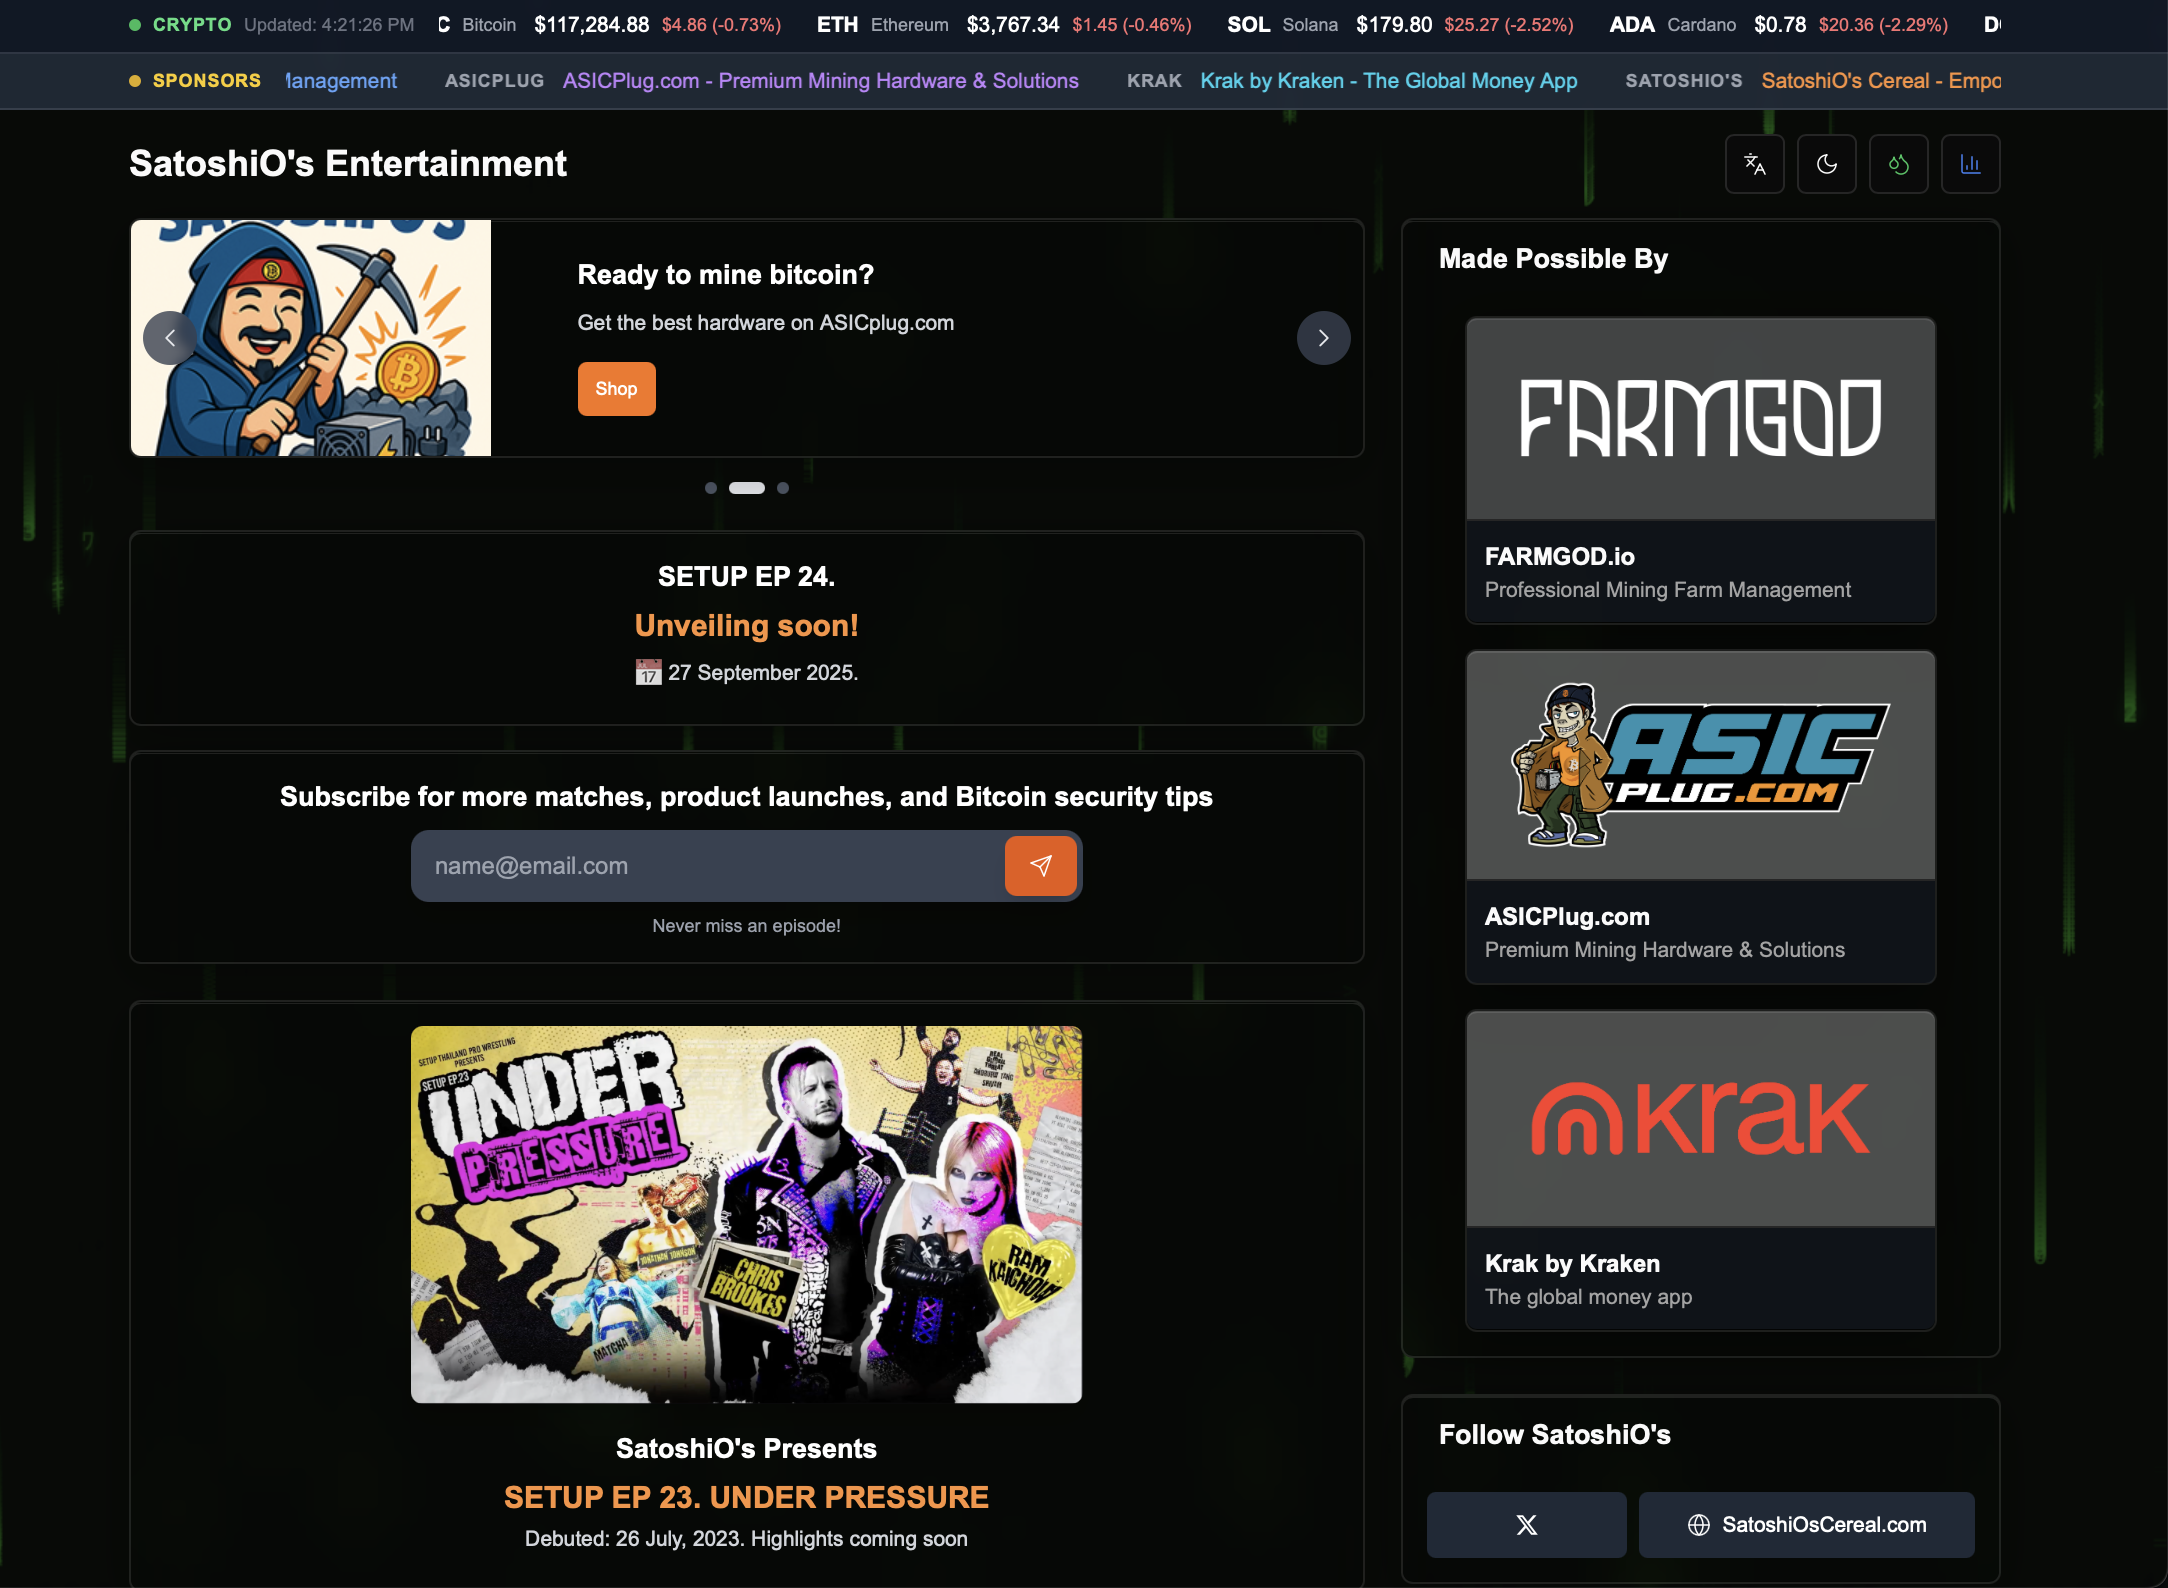Go to previous carousel slide
The image size is (2168, 1588).
tap(170, 338)
